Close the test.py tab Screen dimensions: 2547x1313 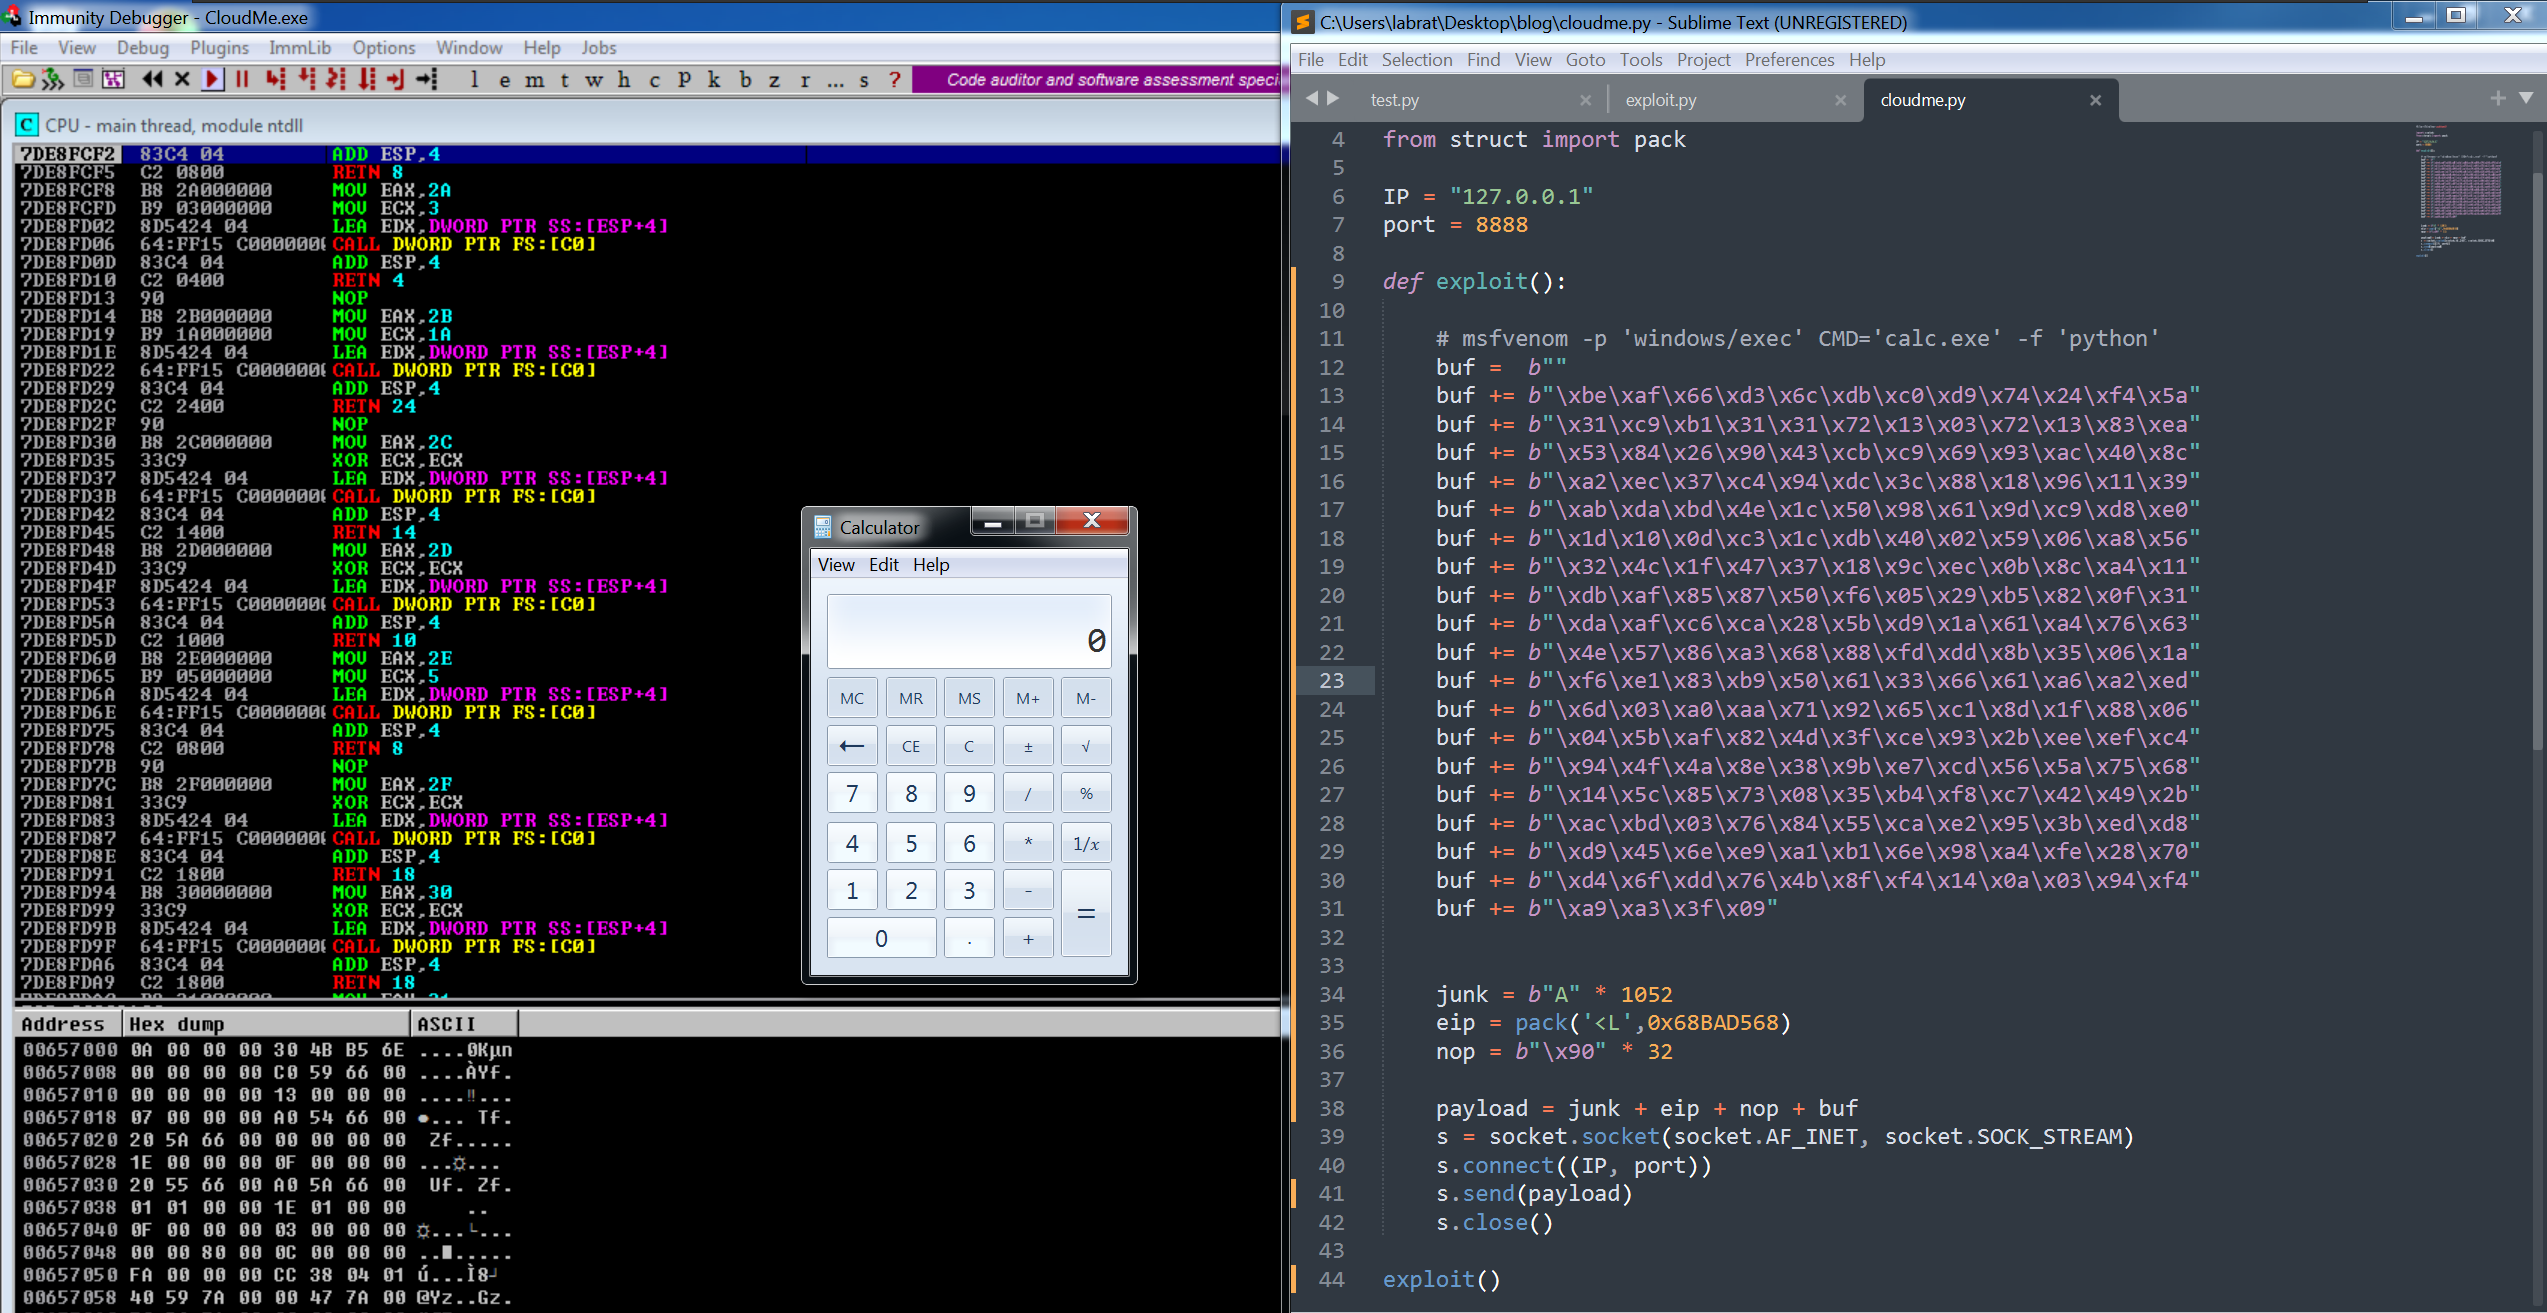tap(1585, 100)
